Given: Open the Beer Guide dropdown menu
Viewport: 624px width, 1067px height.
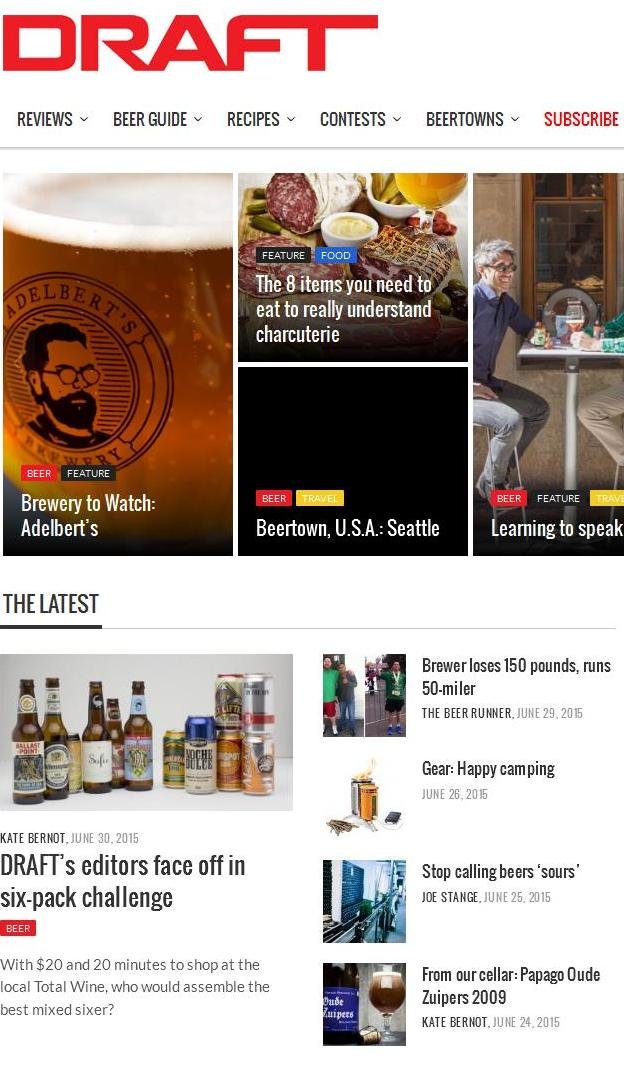Looking at the screenshot, I should tap(158, 119).
